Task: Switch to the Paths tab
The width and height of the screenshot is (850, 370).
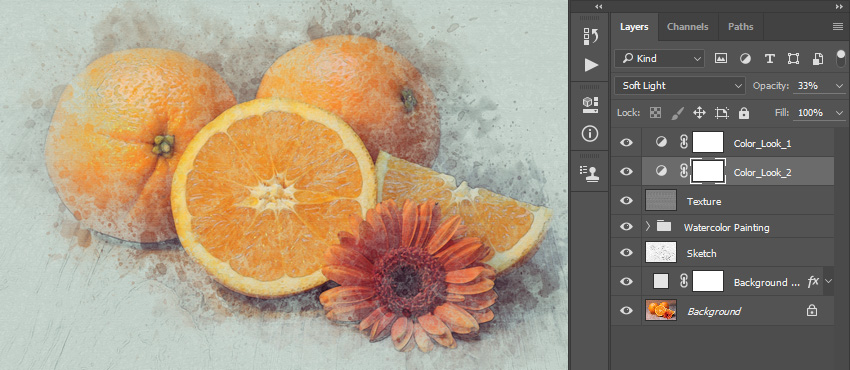Action: (740, 27)
